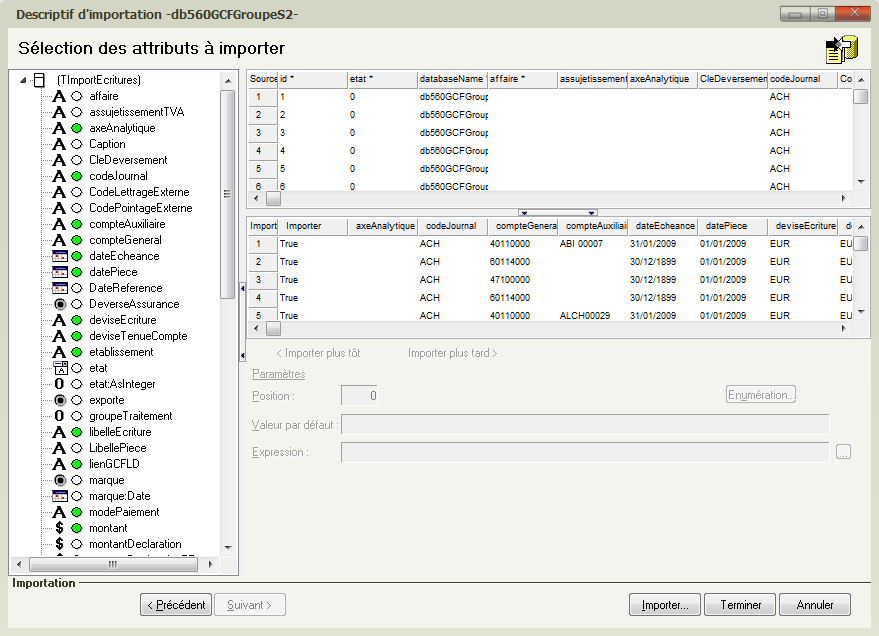879x636 pixels.
Task: Click 'codeJournal' column header in source grid
Action: [802, 80]
